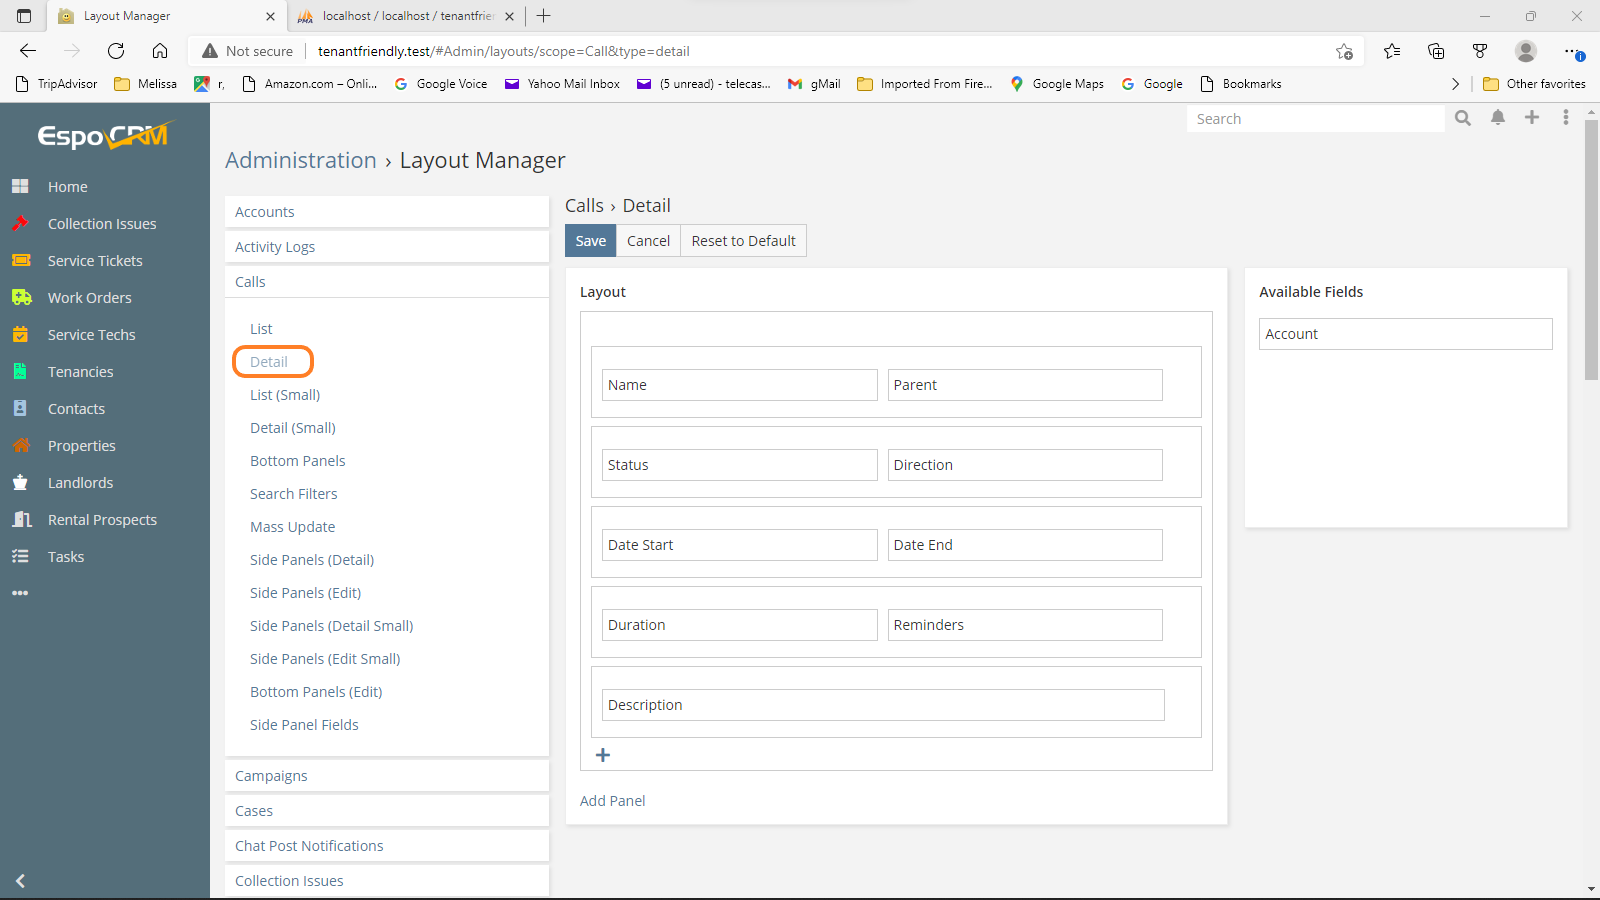Image resolution: width=1600 pixels, height=900 pixels.
Task: Save the layout
Action: click(x=590, y=241)
